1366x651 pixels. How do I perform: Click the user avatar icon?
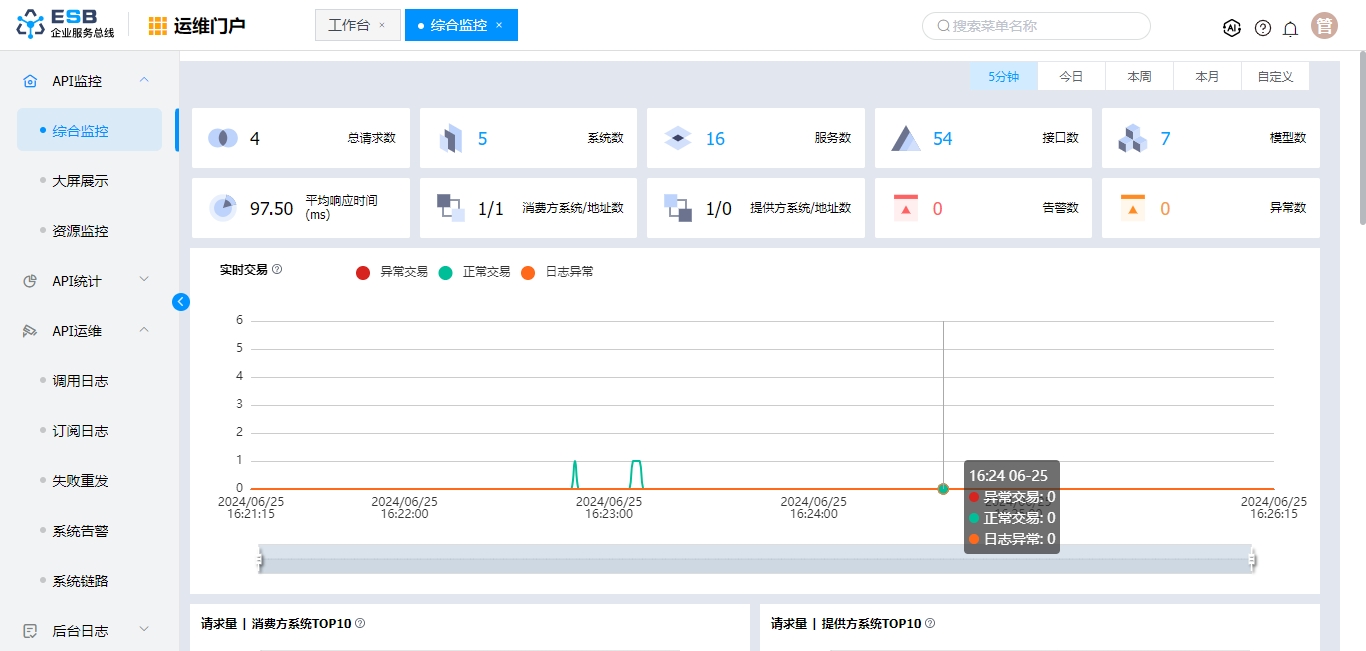1324,26
